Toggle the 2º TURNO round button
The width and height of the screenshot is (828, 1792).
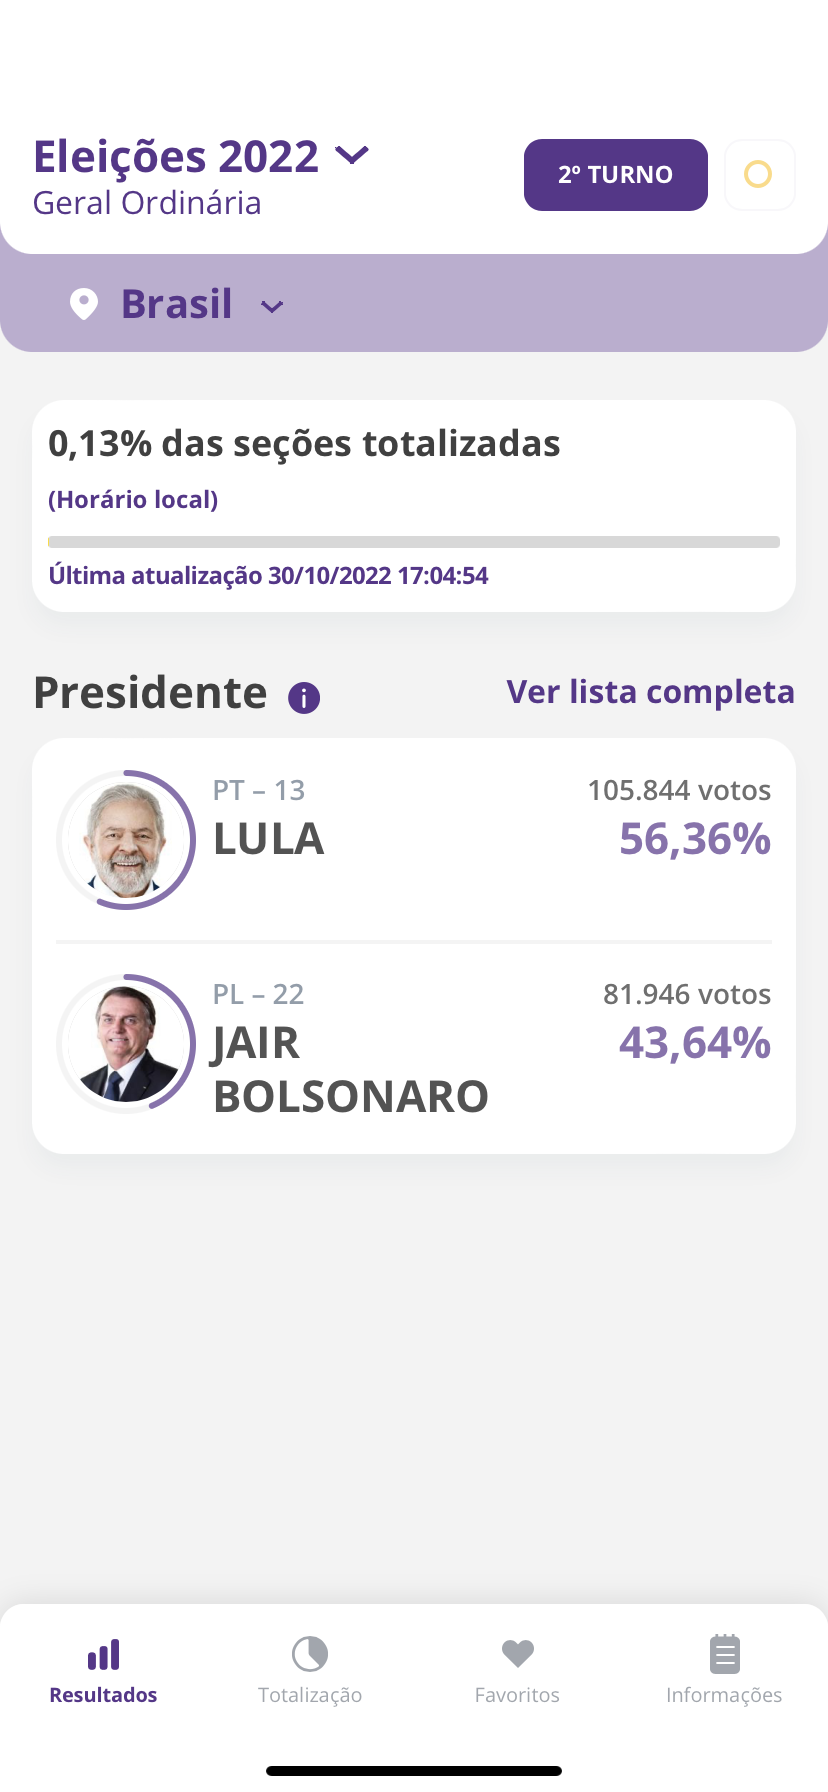click(x=615, y=175)
